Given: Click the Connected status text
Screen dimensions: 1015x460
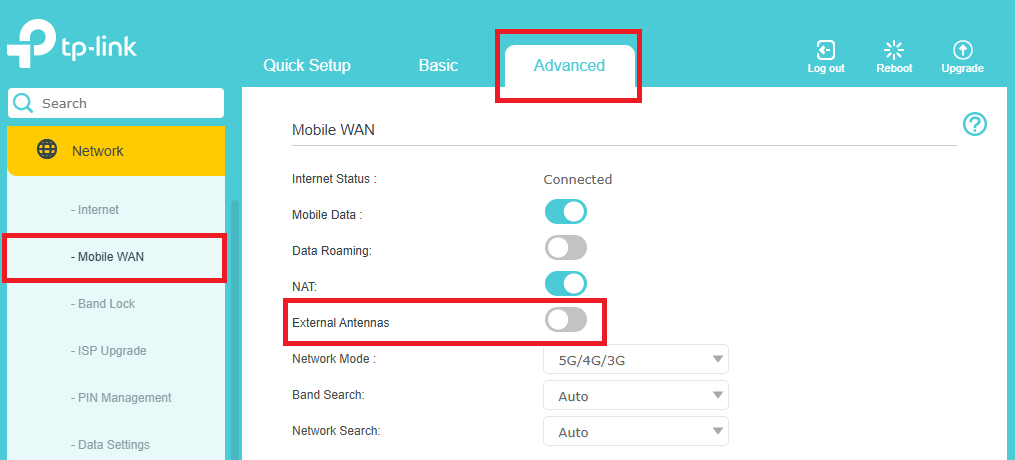Looking at the screenshot, I should pyautogui.click(x=577, y=179).
